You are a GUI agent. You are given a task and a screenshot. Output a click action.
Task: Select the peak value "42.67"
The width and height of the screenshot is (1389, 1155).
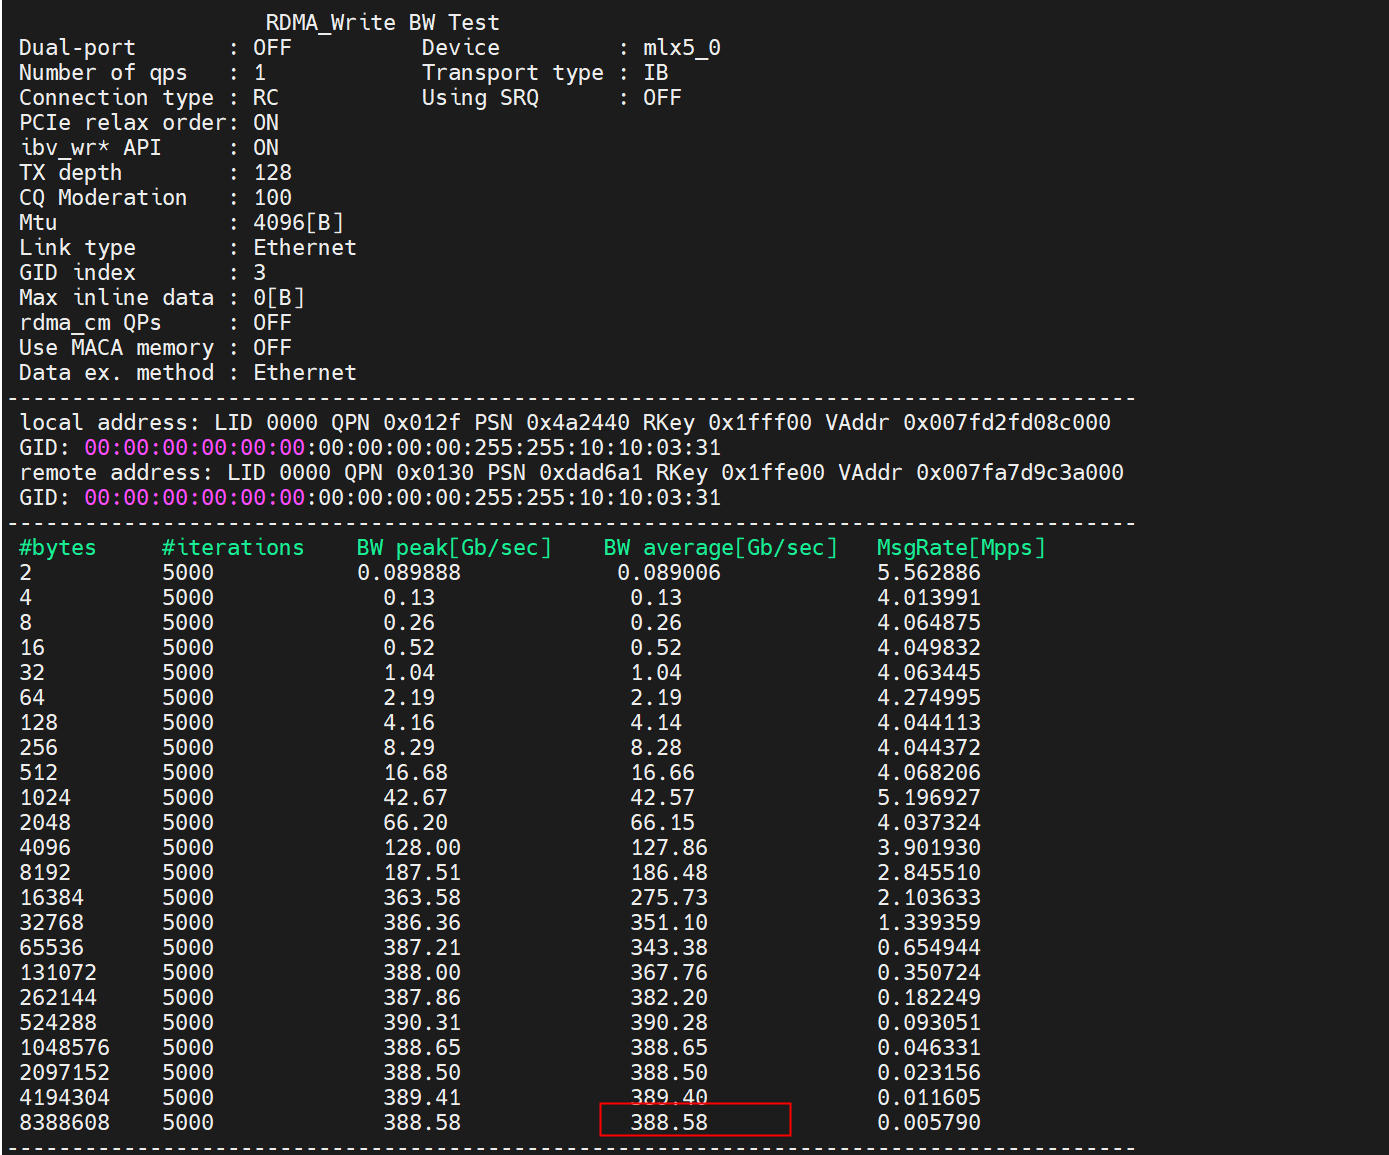point(415,797)
